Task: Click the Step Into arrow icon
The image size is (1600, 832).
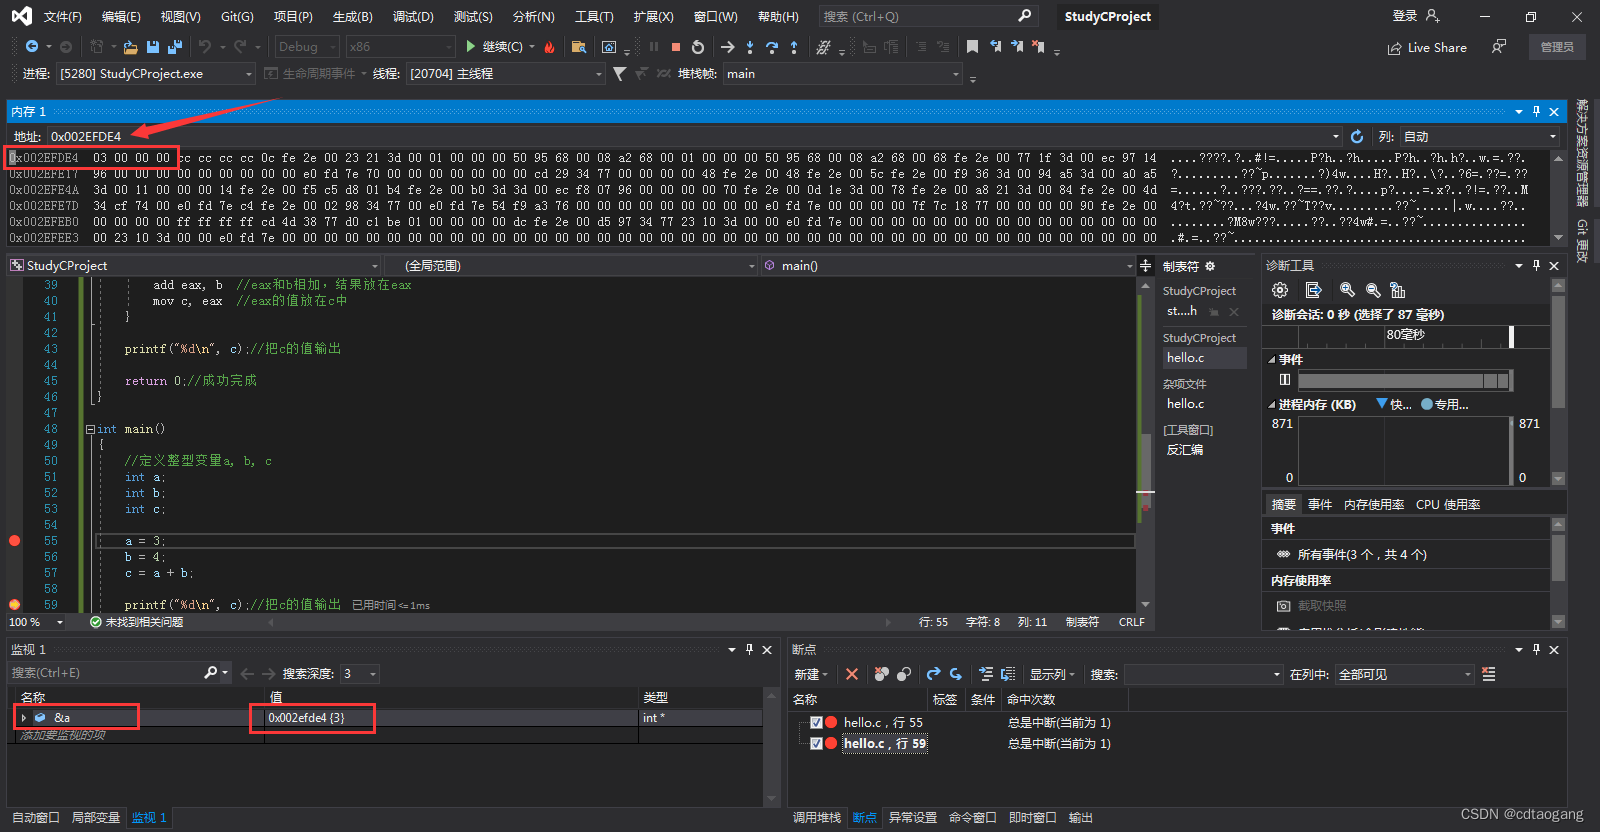Action: pos(750,47)
